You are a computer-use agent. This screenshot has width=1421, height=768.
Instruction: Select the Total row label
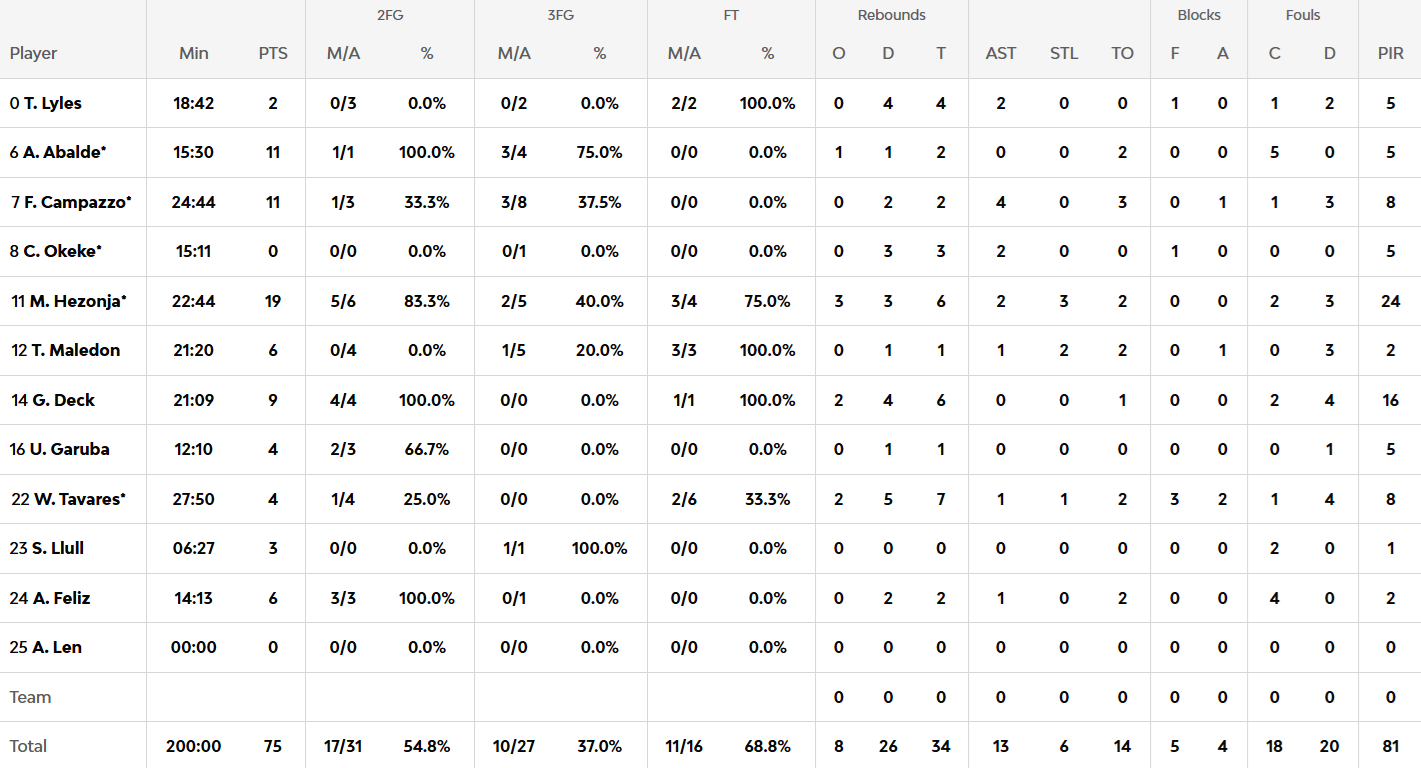29,746
